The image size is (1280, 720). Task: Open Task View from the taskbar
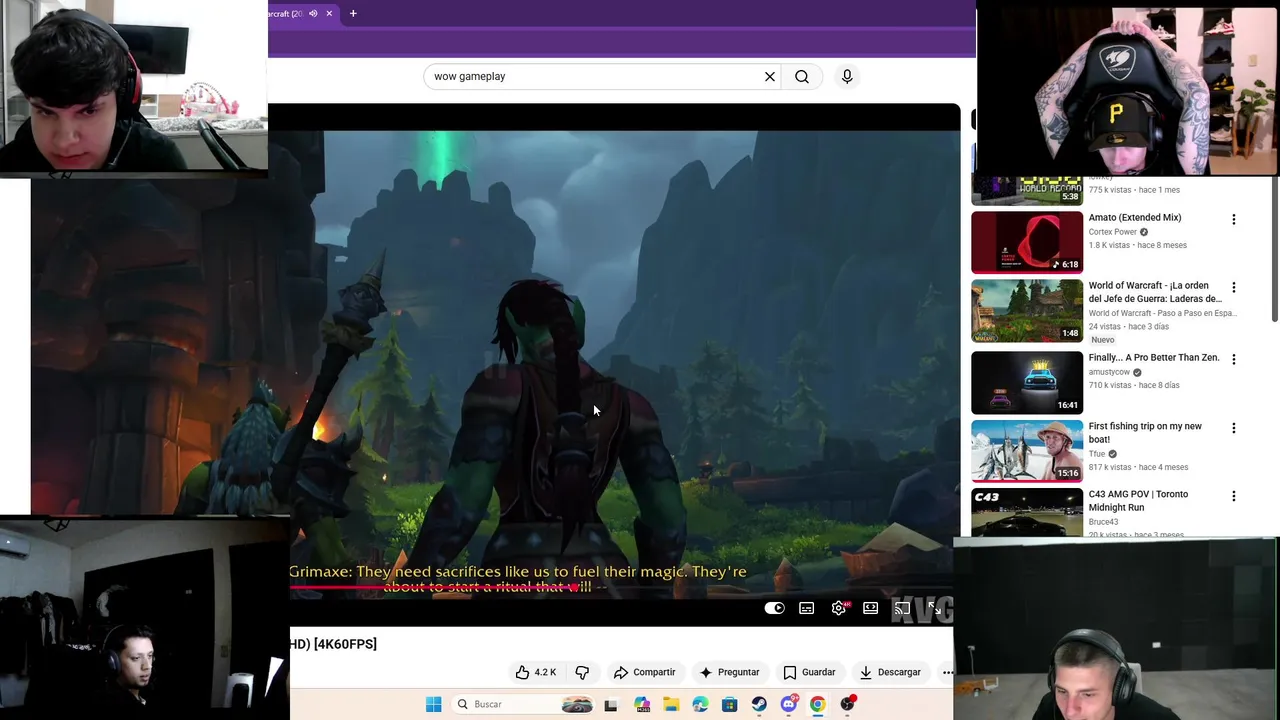click(x=611, y=704)
